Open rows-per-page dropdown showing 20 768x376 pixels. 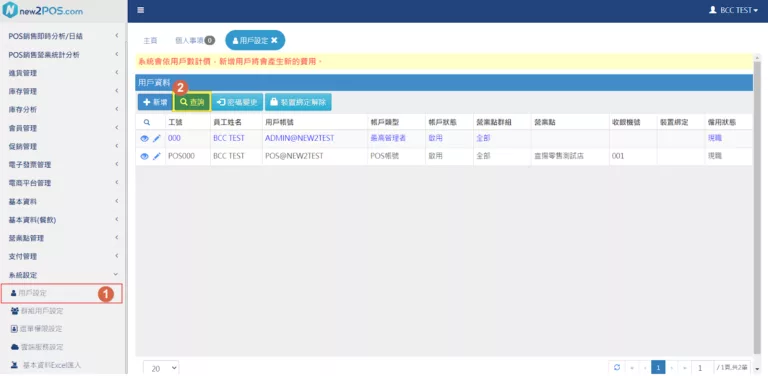(x=161, y=368)
